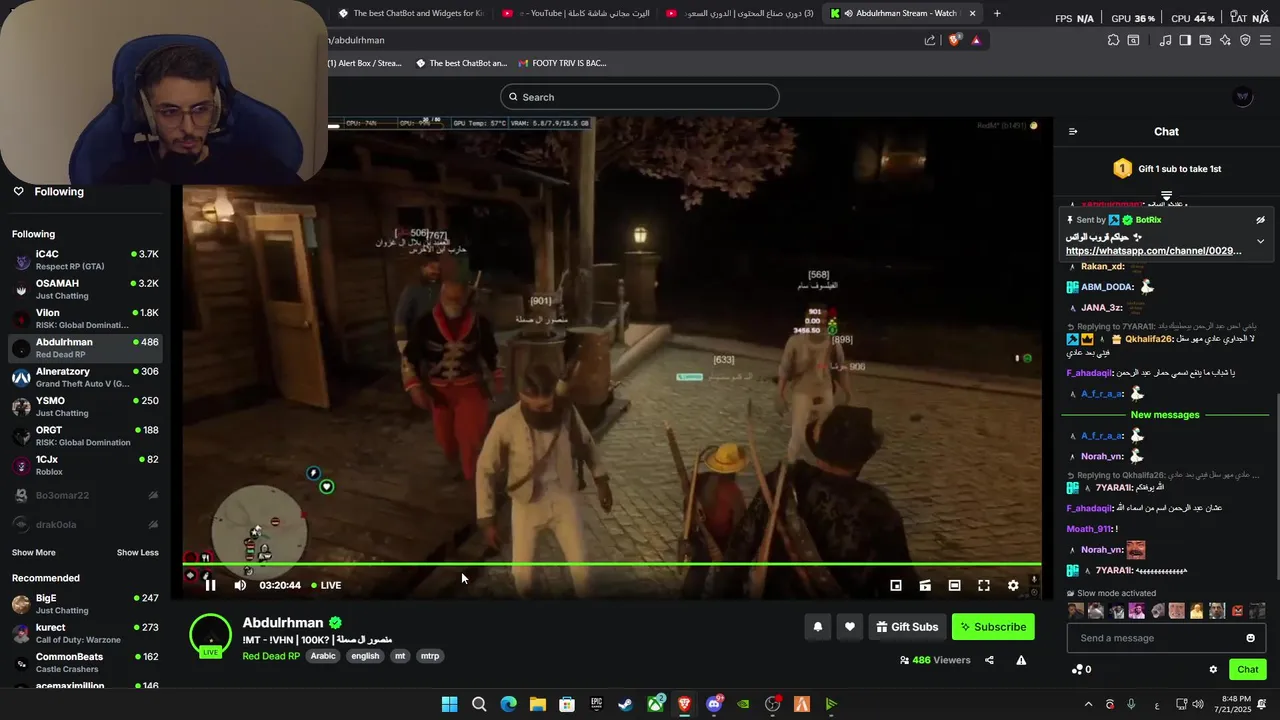The width and height of the screenshot is (1280, 720).
Task: Click the Gift Subs button
Action: click(x=907, y=627)
